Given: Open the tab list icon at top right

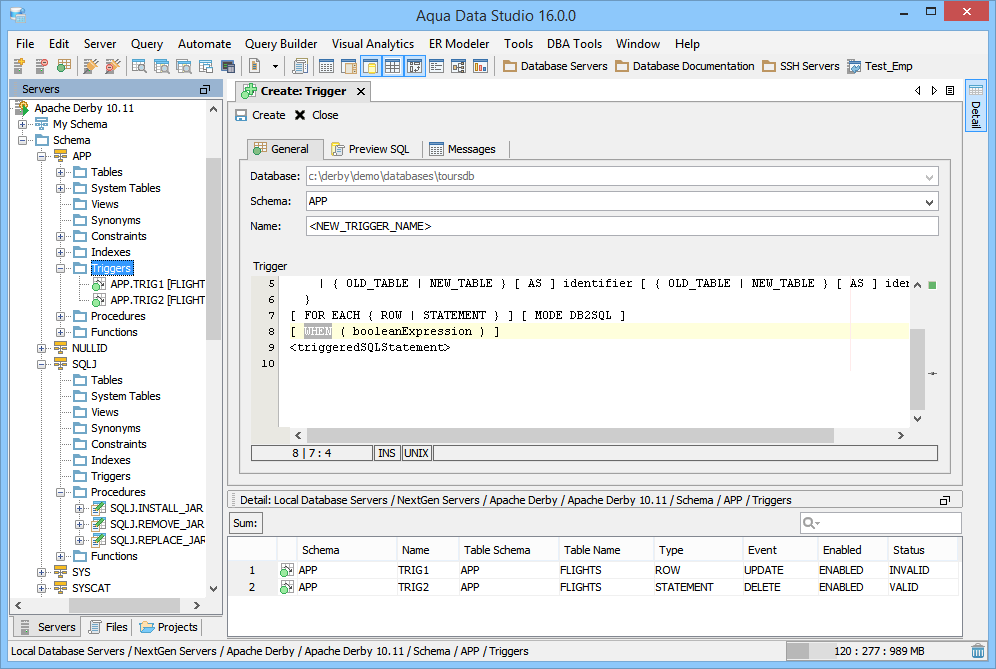Looking at the screenshot, I should pyautogui.click(x=950, y=90).
